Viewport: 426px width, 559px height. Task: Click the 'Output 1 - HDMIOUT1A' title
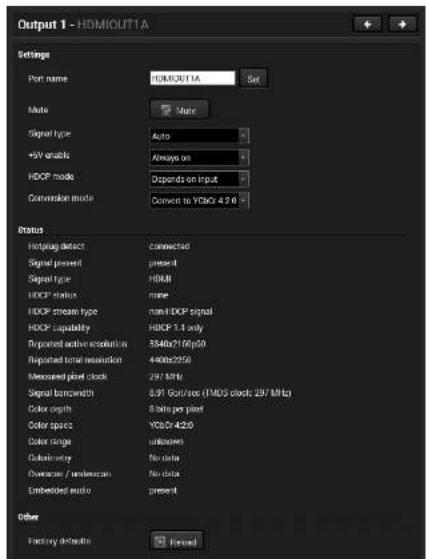click(x=83, y=25)
